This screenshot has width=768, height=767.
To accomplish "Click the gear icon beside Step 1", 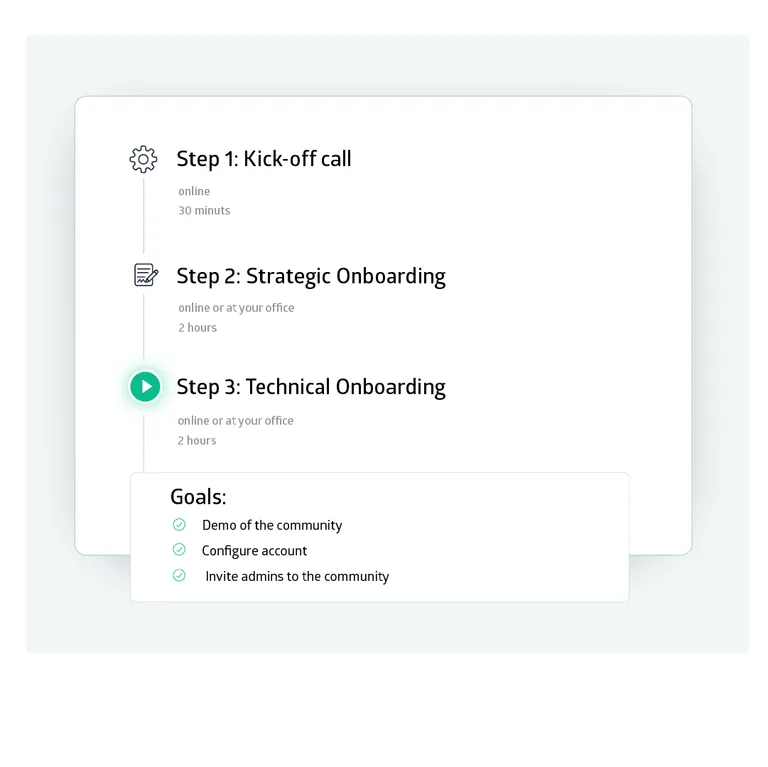I will coord(144,159).
